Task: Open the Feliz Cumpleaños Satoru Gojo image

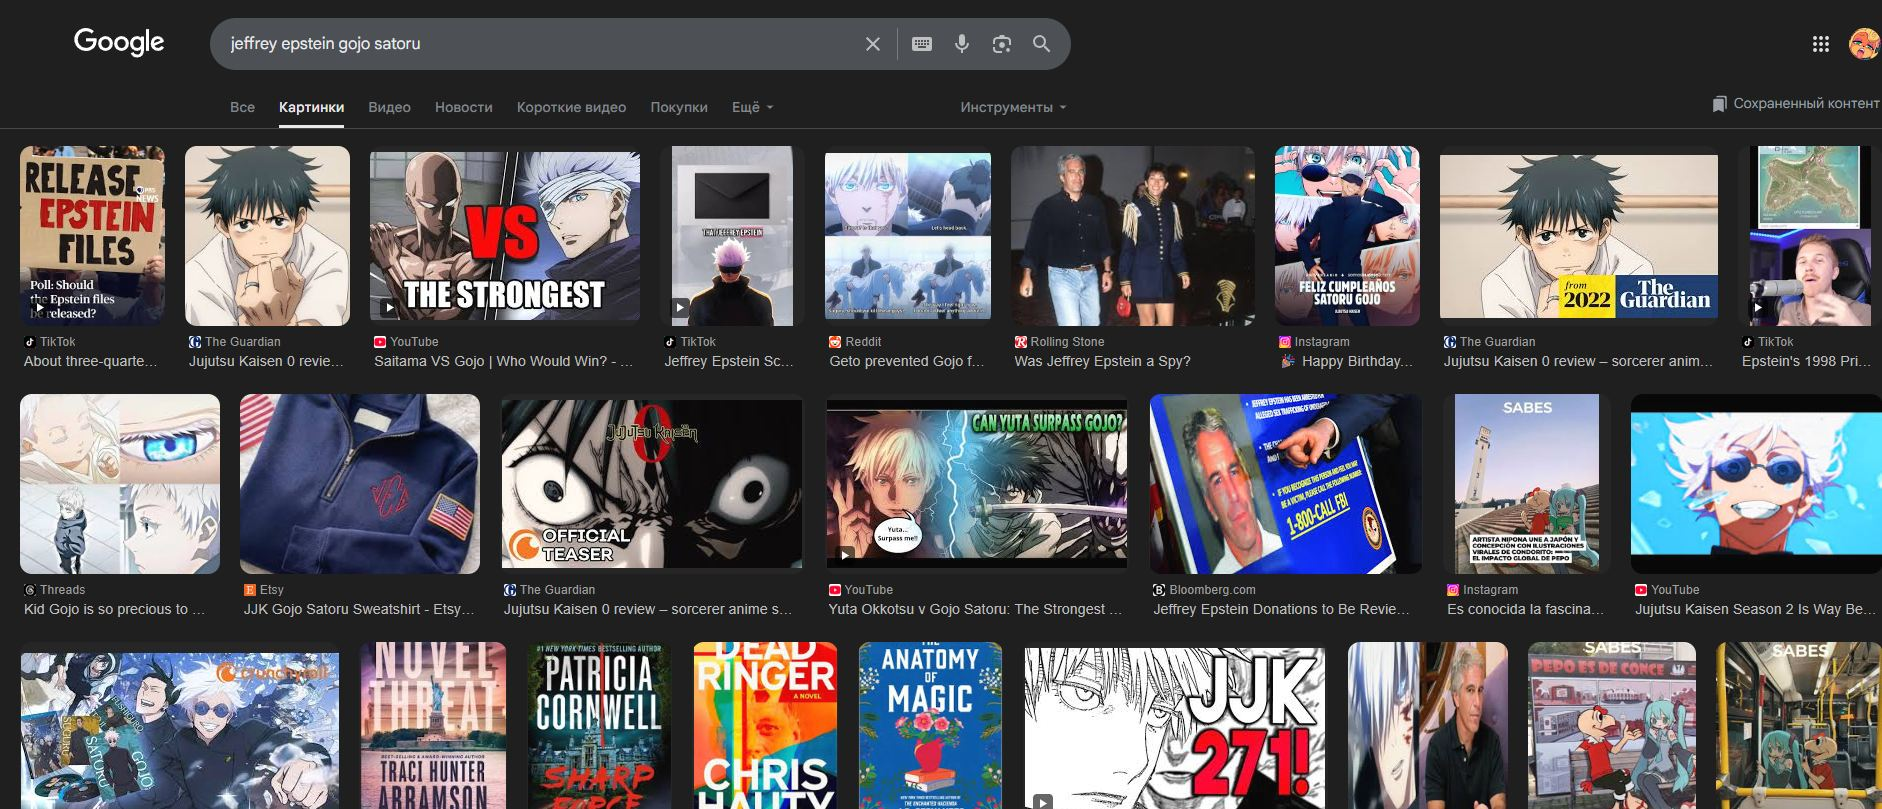Action: pyautogui.click(x=1347, y=236)
